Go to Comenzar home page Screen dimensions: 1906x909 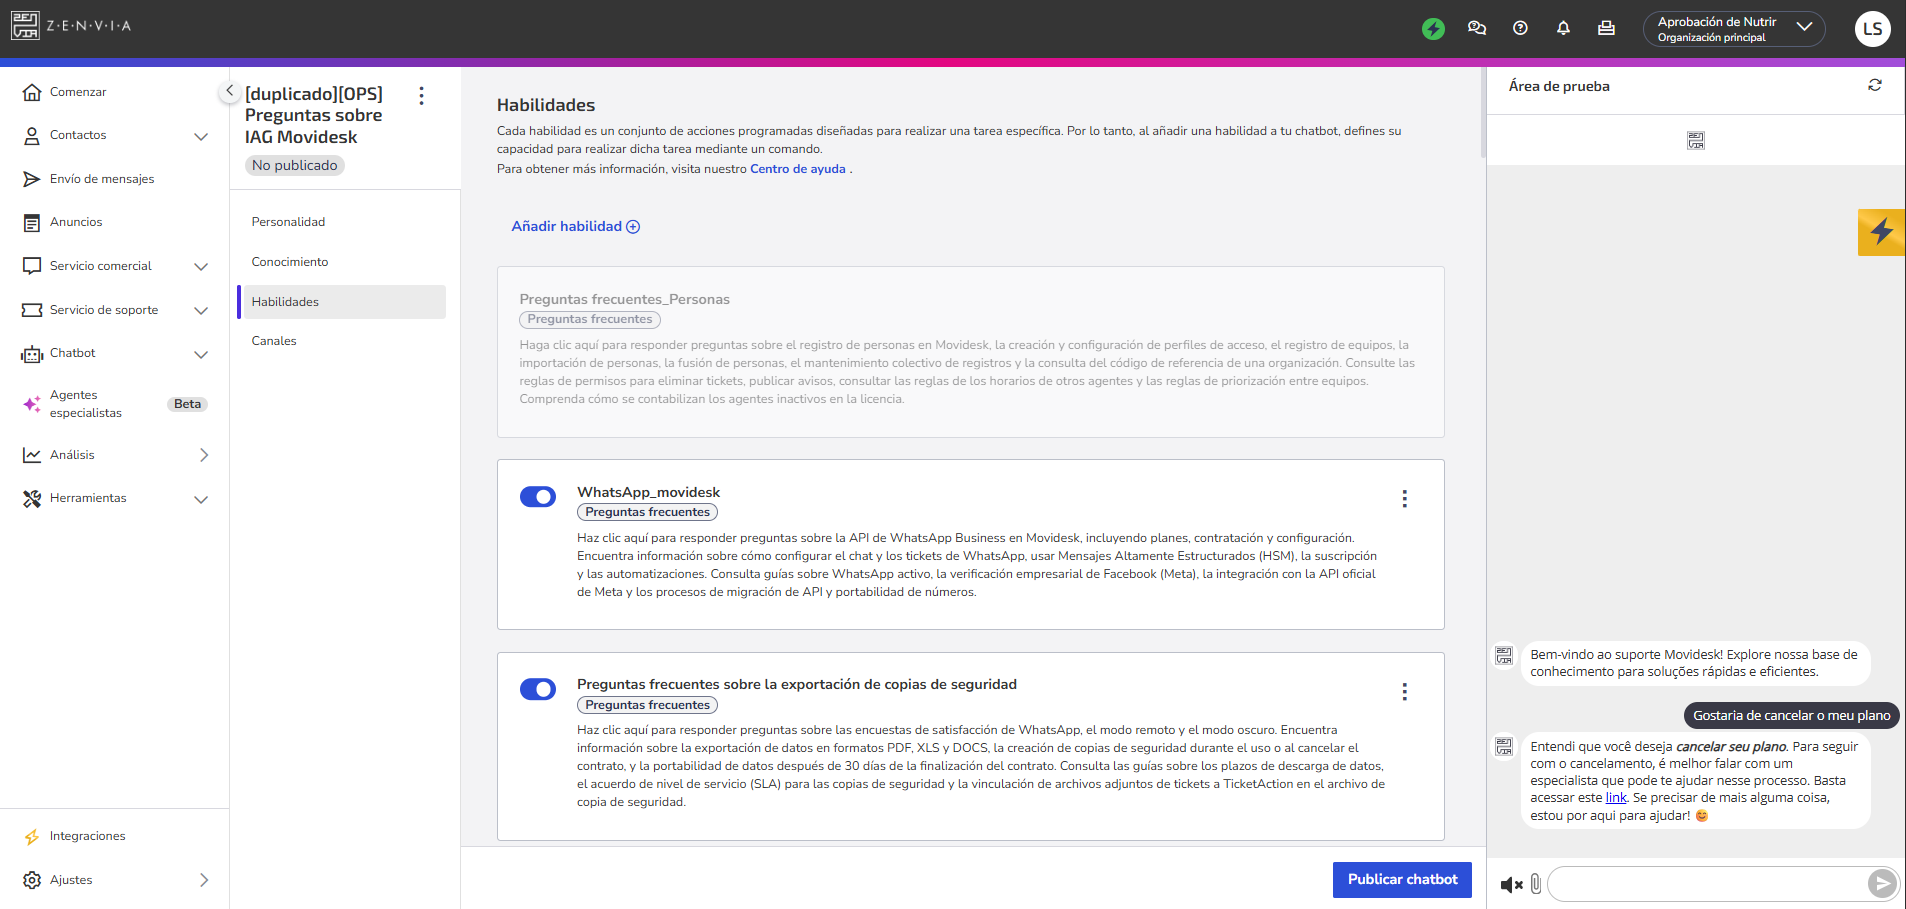[78, 92]
